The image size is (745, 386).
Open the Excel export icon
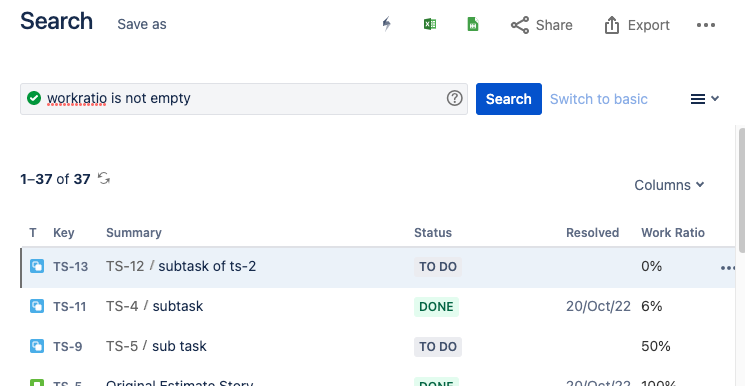tap(430, 24)
